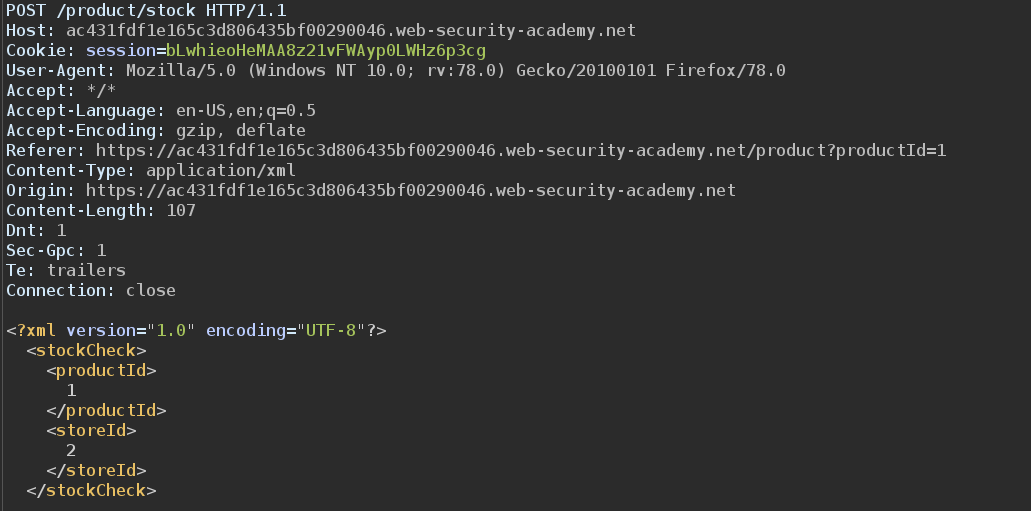Place cursor at productId value 1
Image resolution: width=1031 pixels, height=511 pixels.
click(71, 391)
